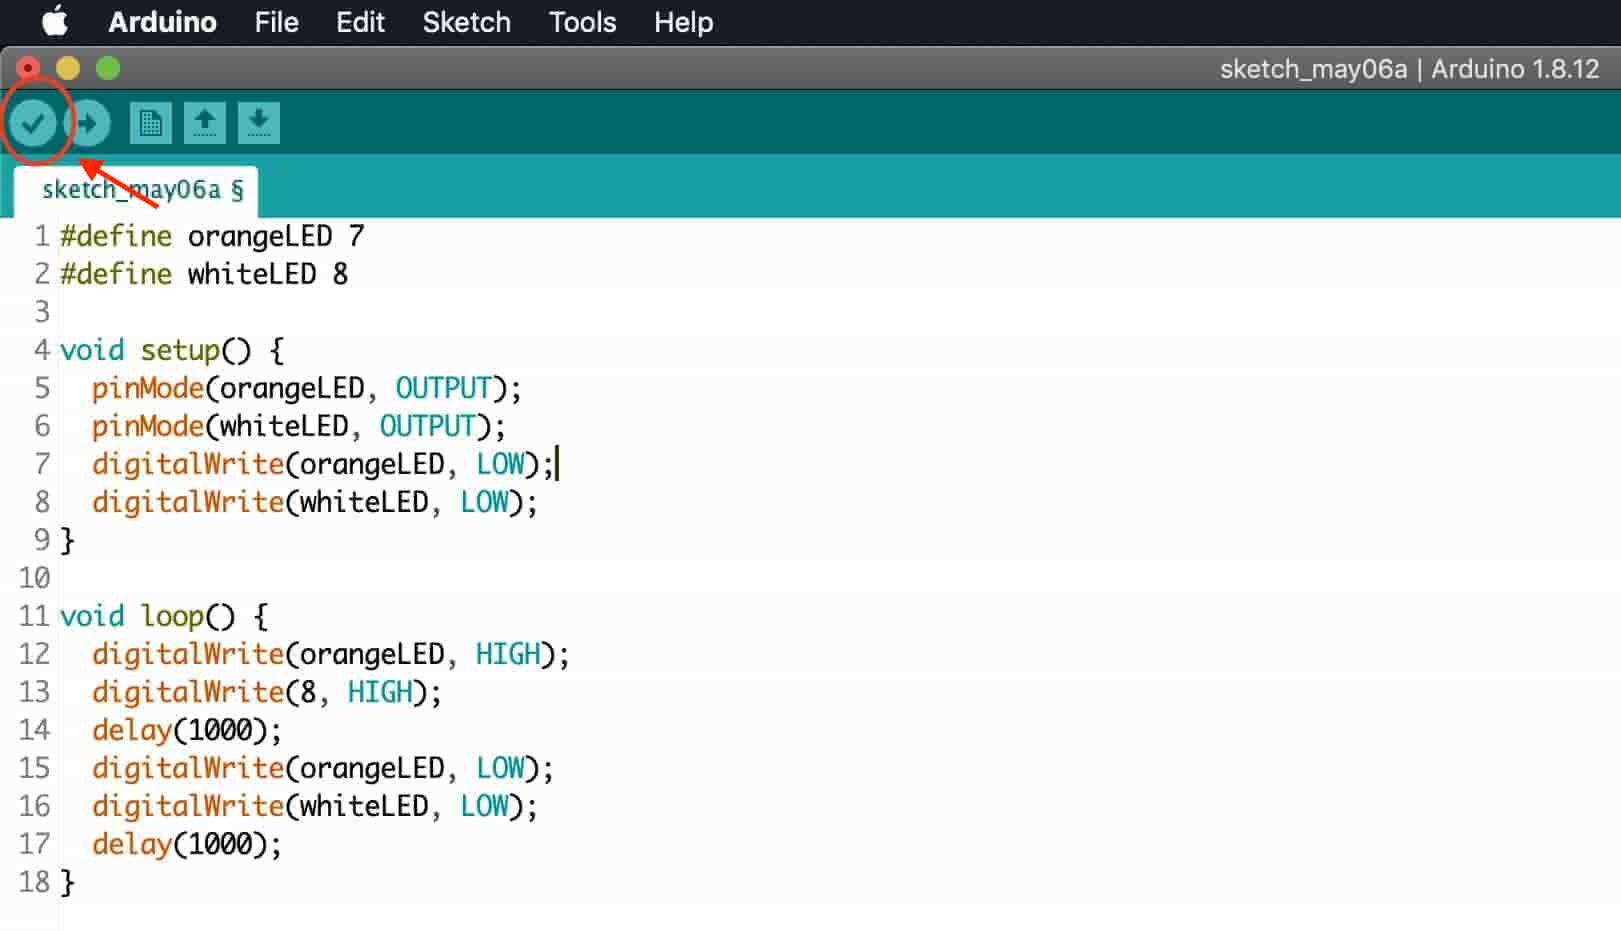Click 'pinMode(orangeLED, OUTPUT);' line
Image resolution: width=1621 pixels, height=931 pixels.
coord(307,388)
